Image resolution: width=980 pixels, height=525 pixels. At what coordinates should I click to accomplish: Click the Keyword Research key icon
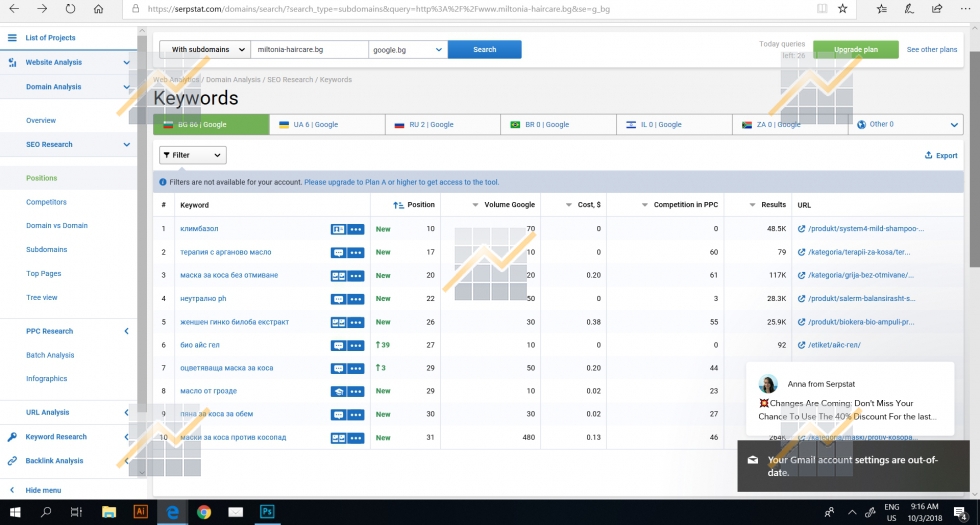click(x=12, y=437)
